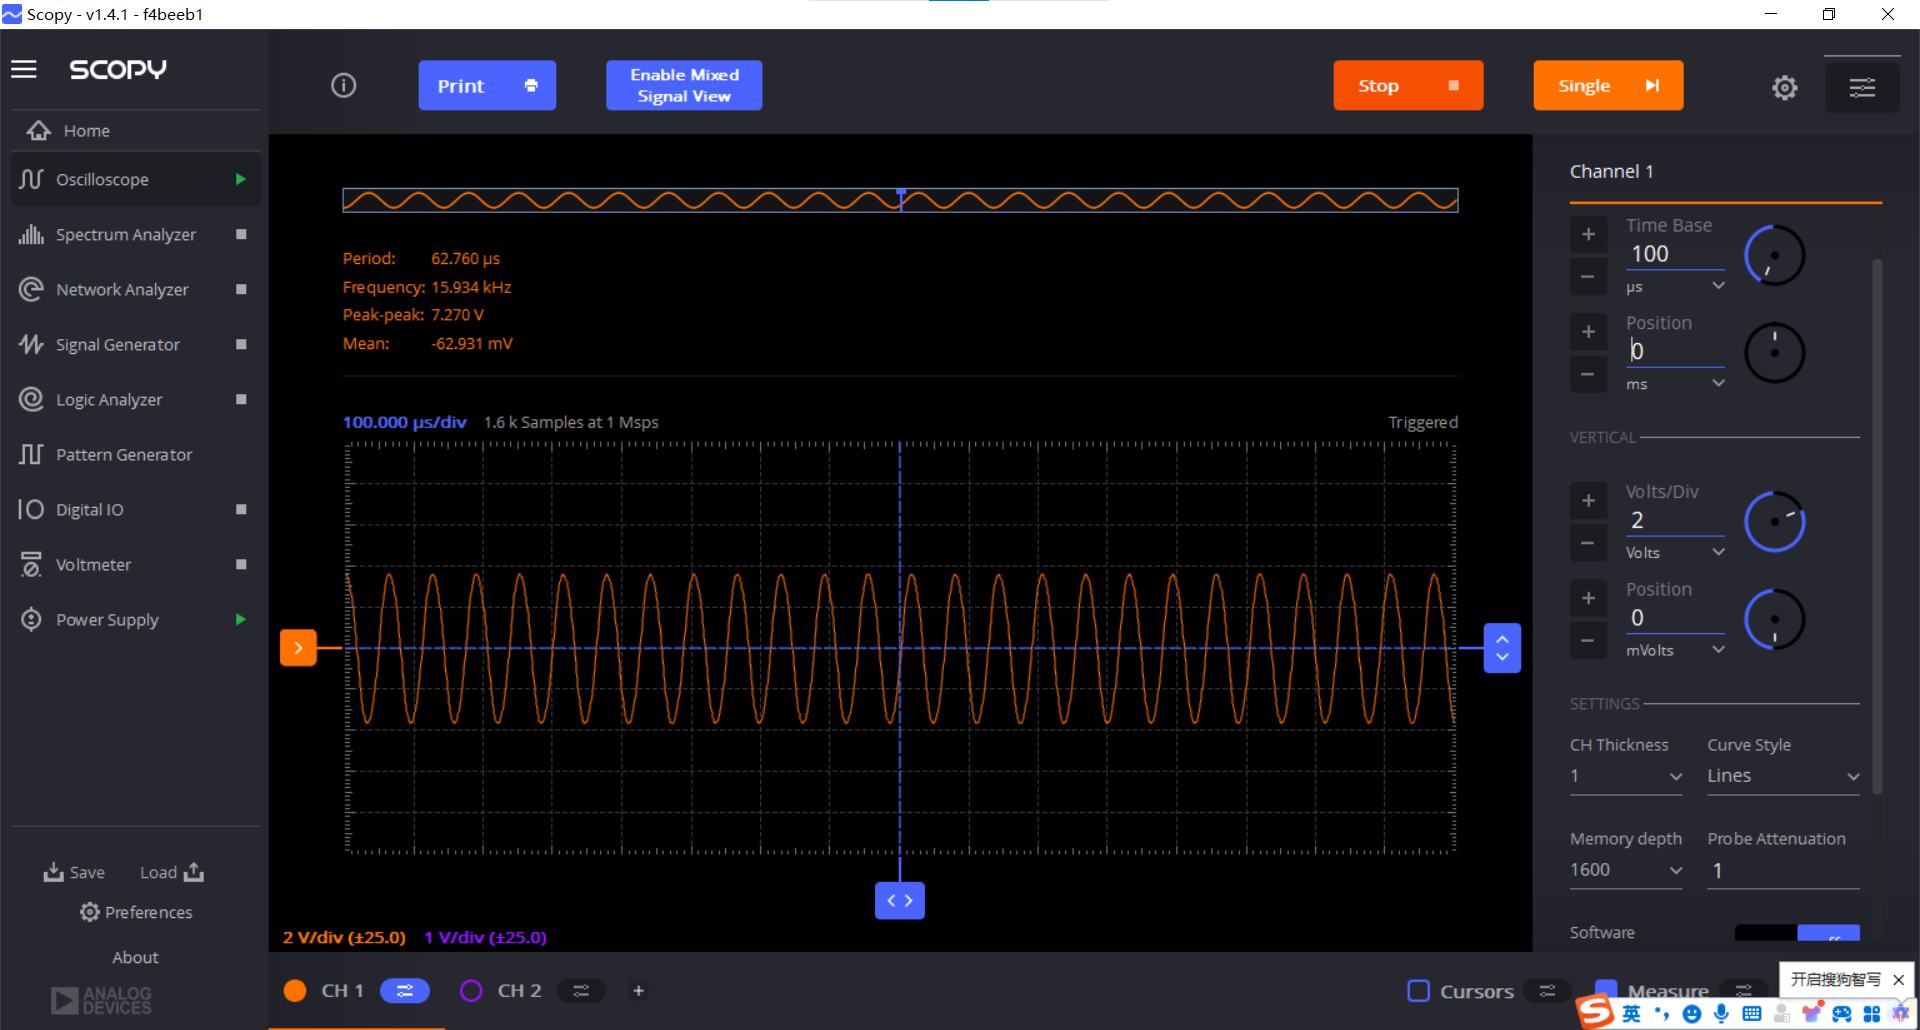This screenshot has height=1030, width=1920.
Task: Click the Analog Devices logo
Action: [x=102, y=1000]
